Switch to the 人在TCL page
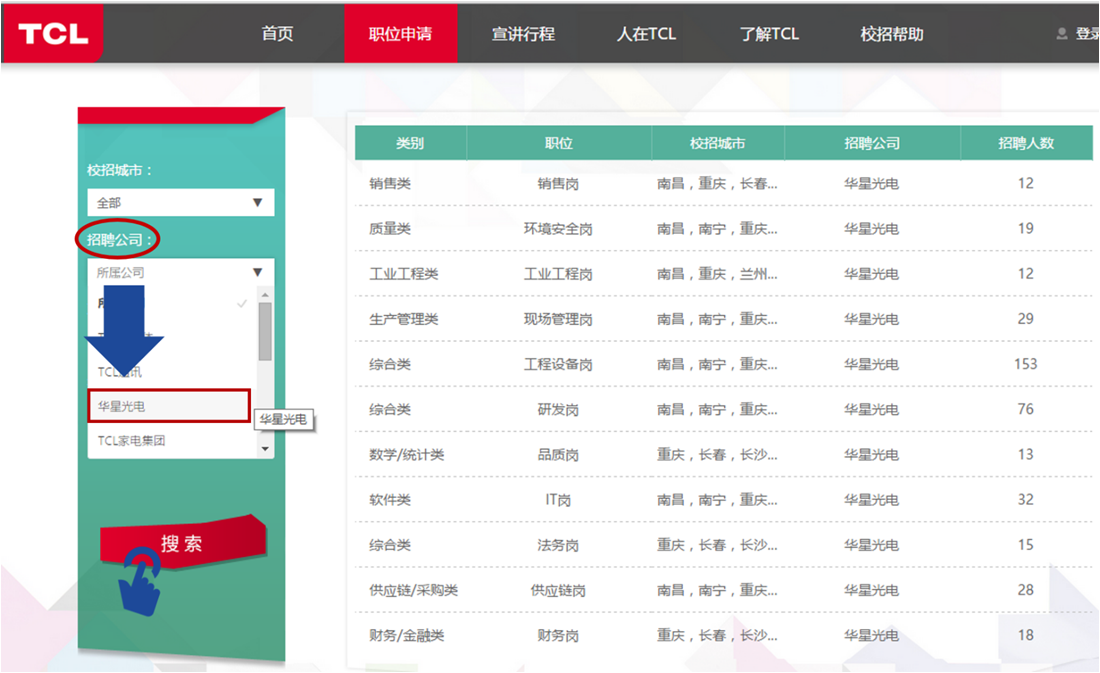This screenshot has width=1100, height=673. click(646, 34)
